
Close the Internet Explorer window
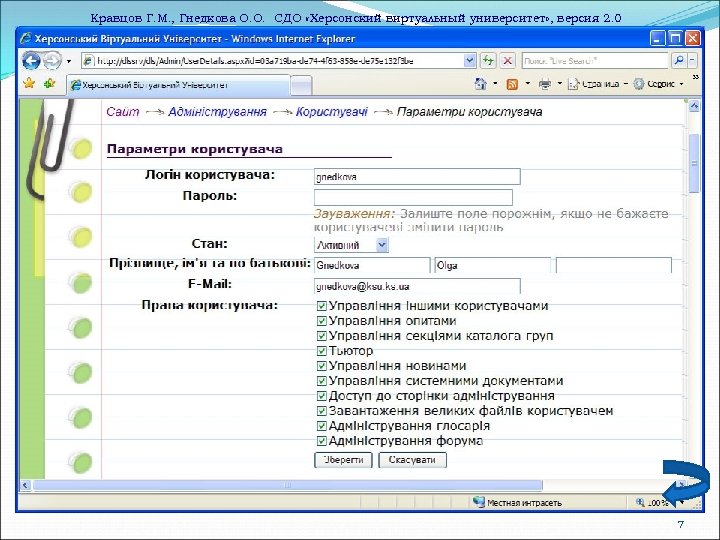692,39
